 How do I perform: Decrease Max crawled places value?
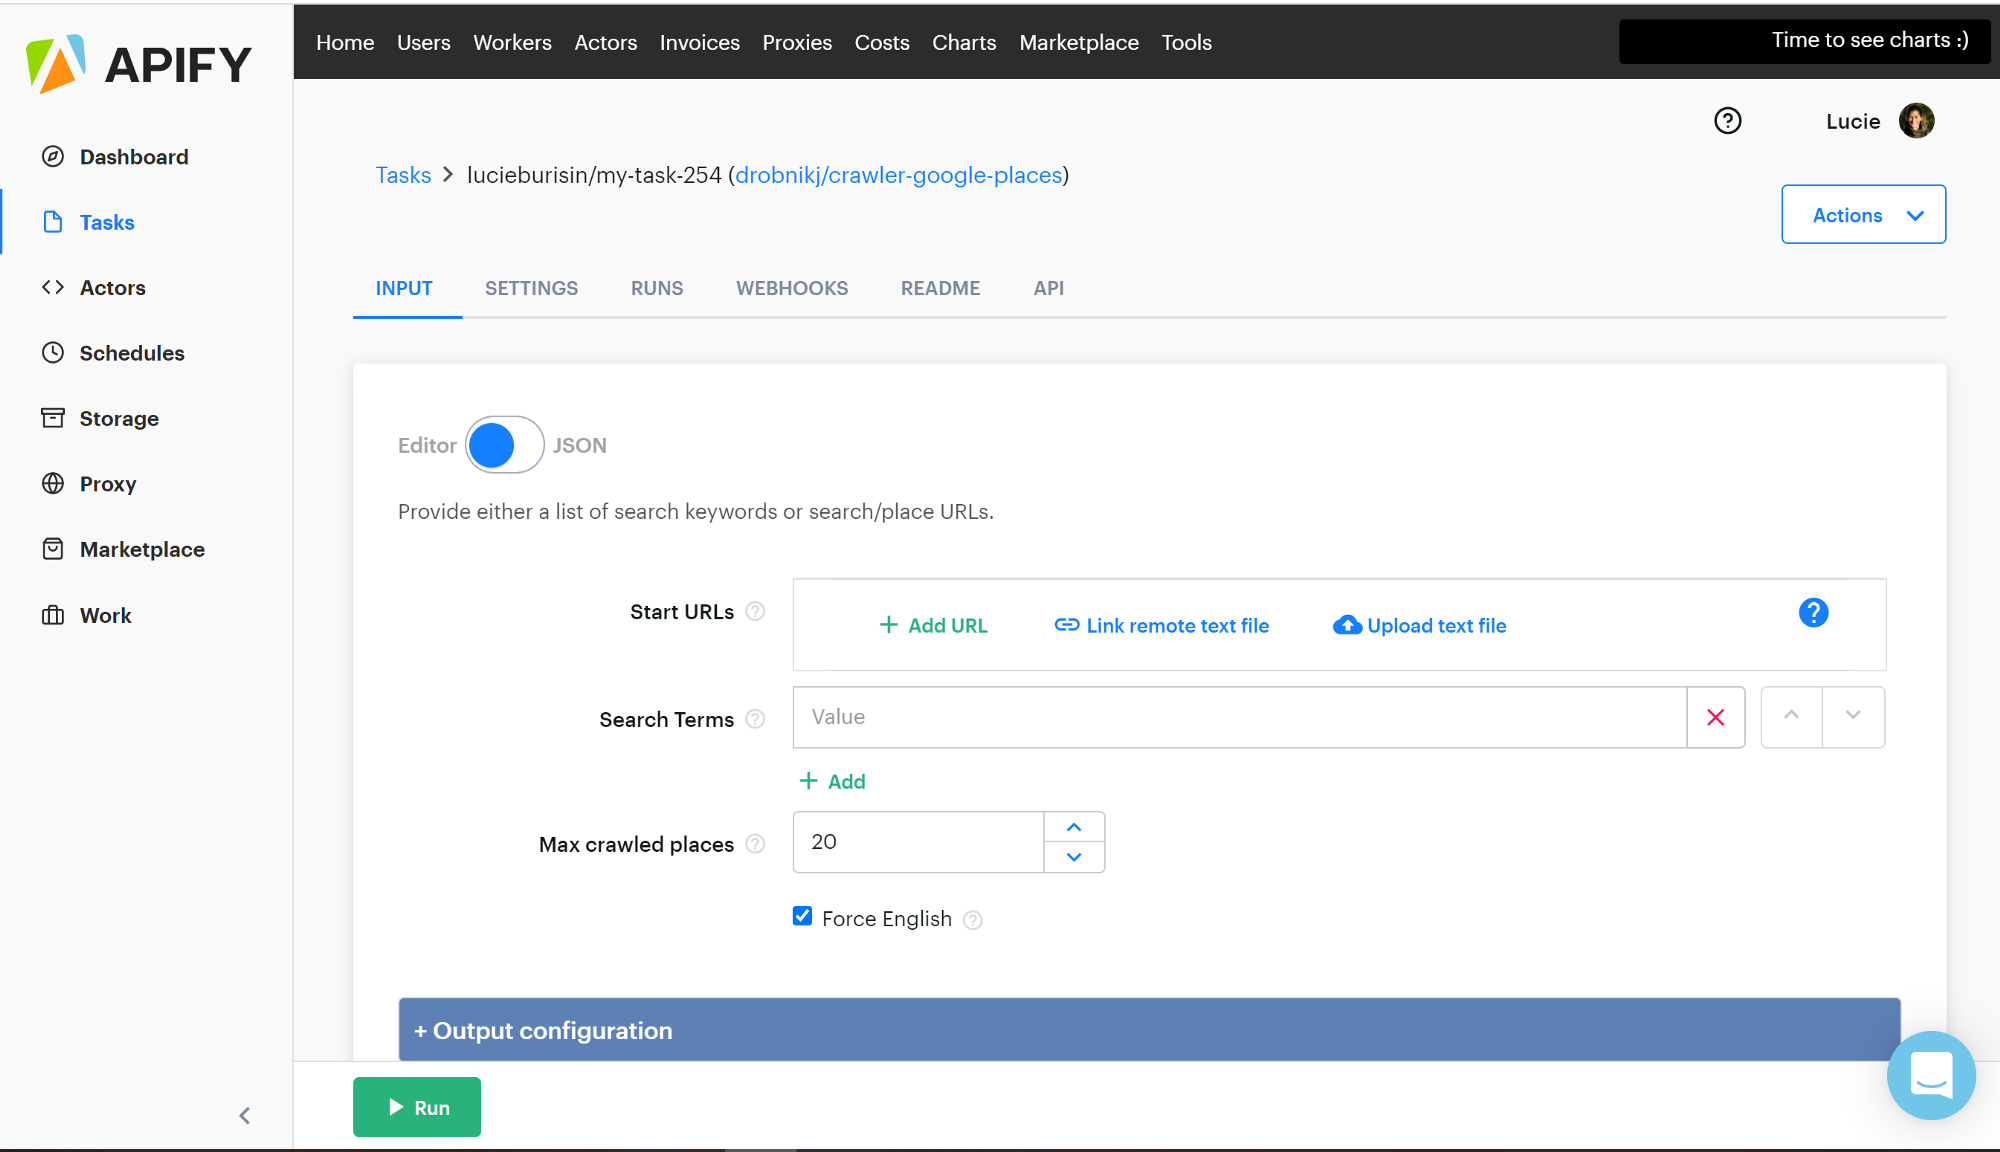pos(1074,857)
